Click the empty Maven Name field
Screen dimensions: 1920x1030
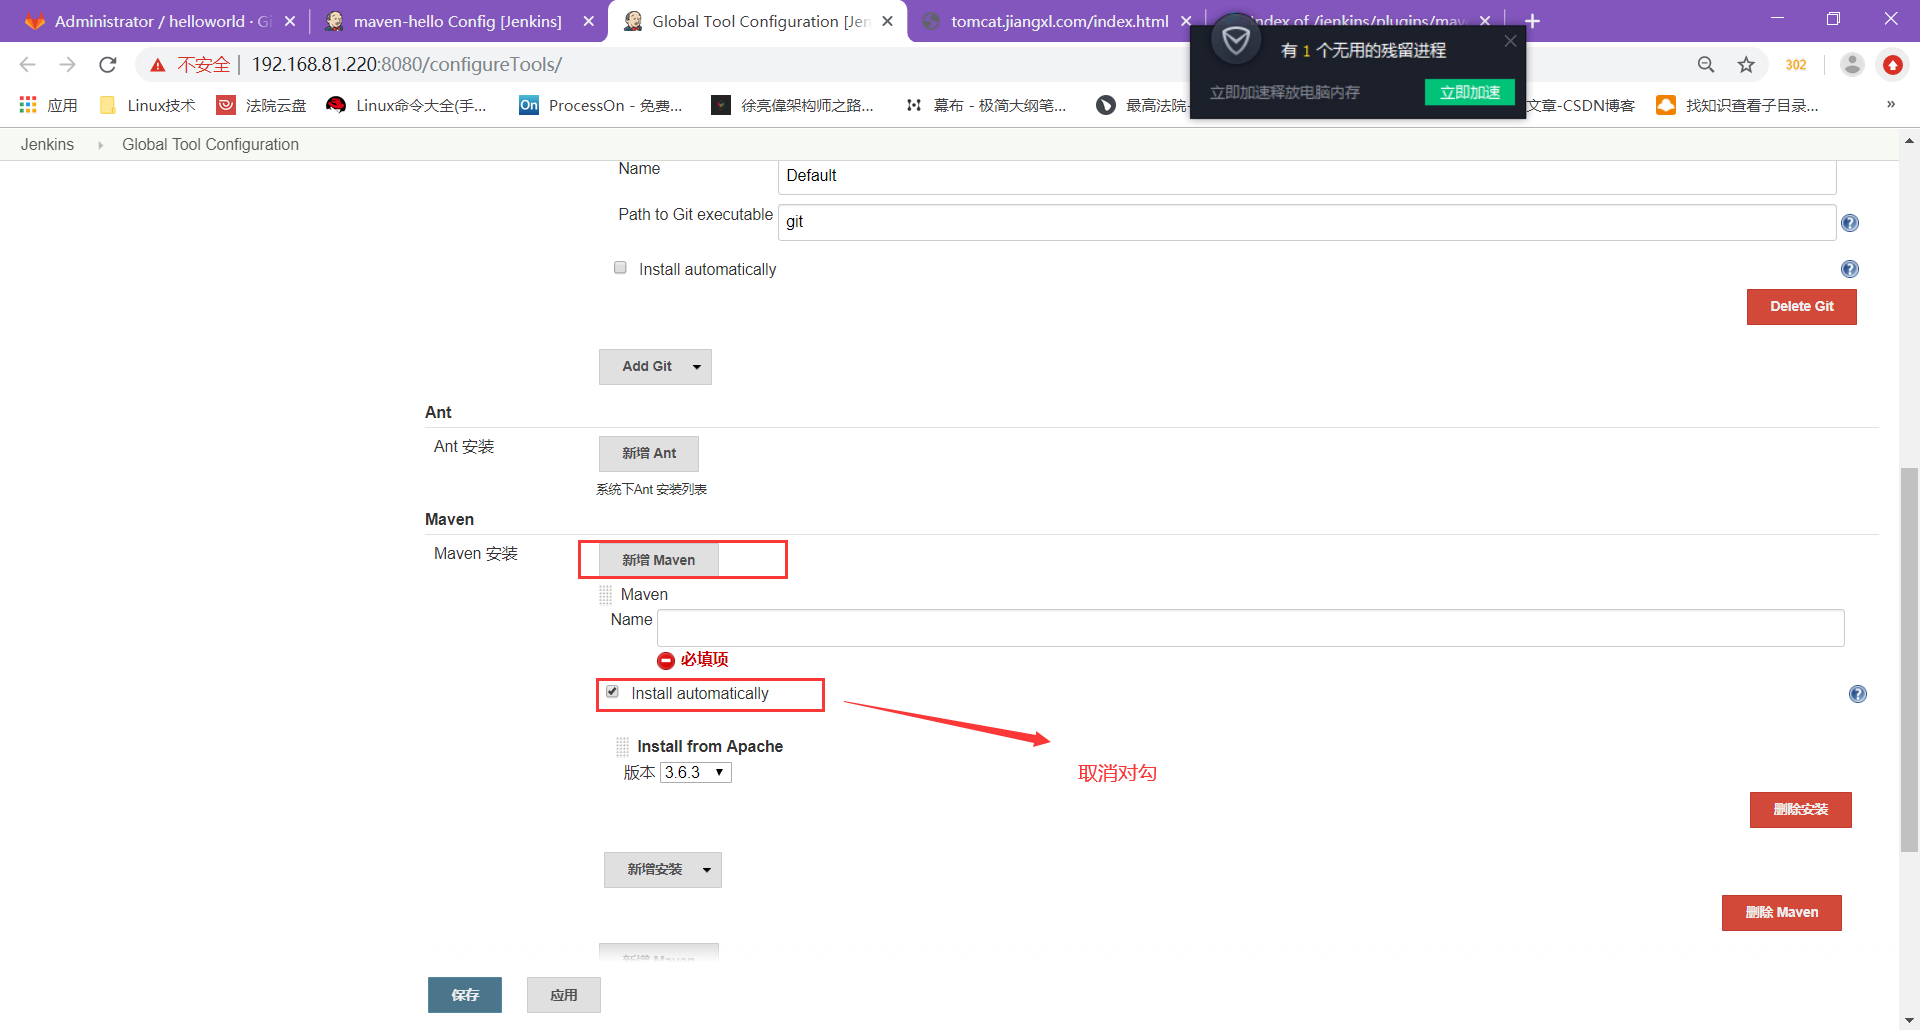(1250, 628)
